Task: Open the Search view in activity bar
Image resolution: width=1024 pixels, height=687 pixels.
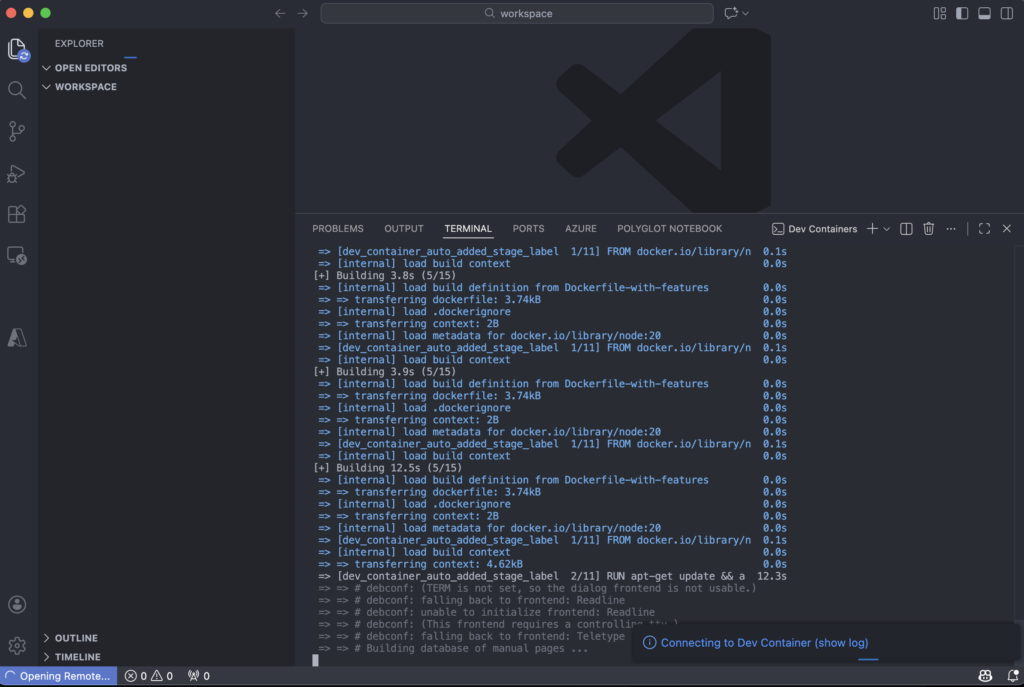Action: [x=17, y=90]
